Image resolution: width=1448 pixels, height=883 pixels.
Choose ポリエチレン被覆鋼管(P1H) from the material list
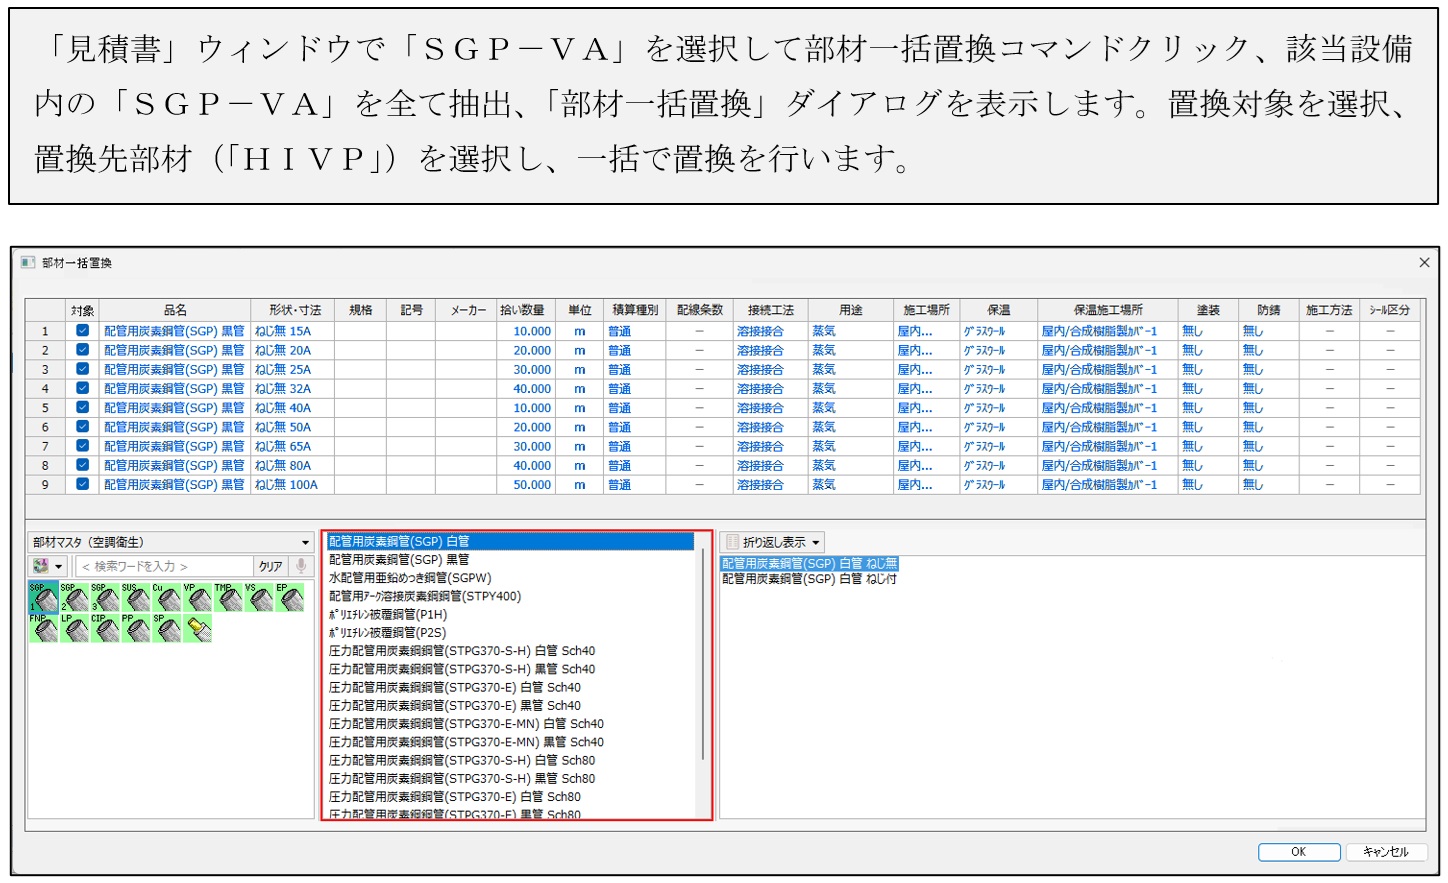click(388, 615)
